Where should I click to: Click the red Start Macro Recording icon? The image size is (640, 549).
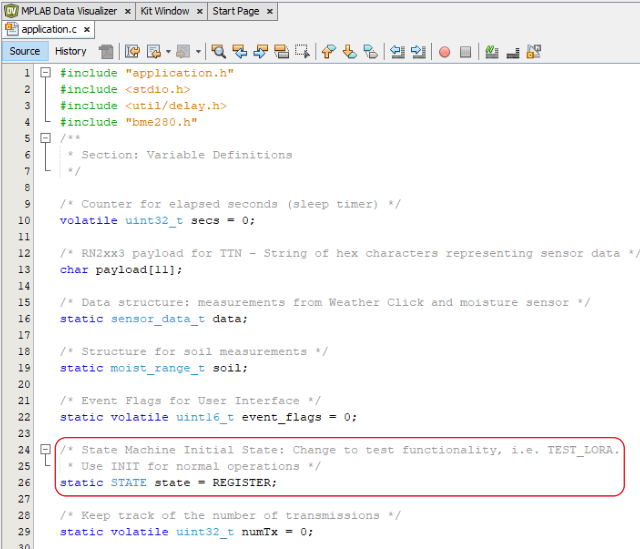(x=444, y=52)
